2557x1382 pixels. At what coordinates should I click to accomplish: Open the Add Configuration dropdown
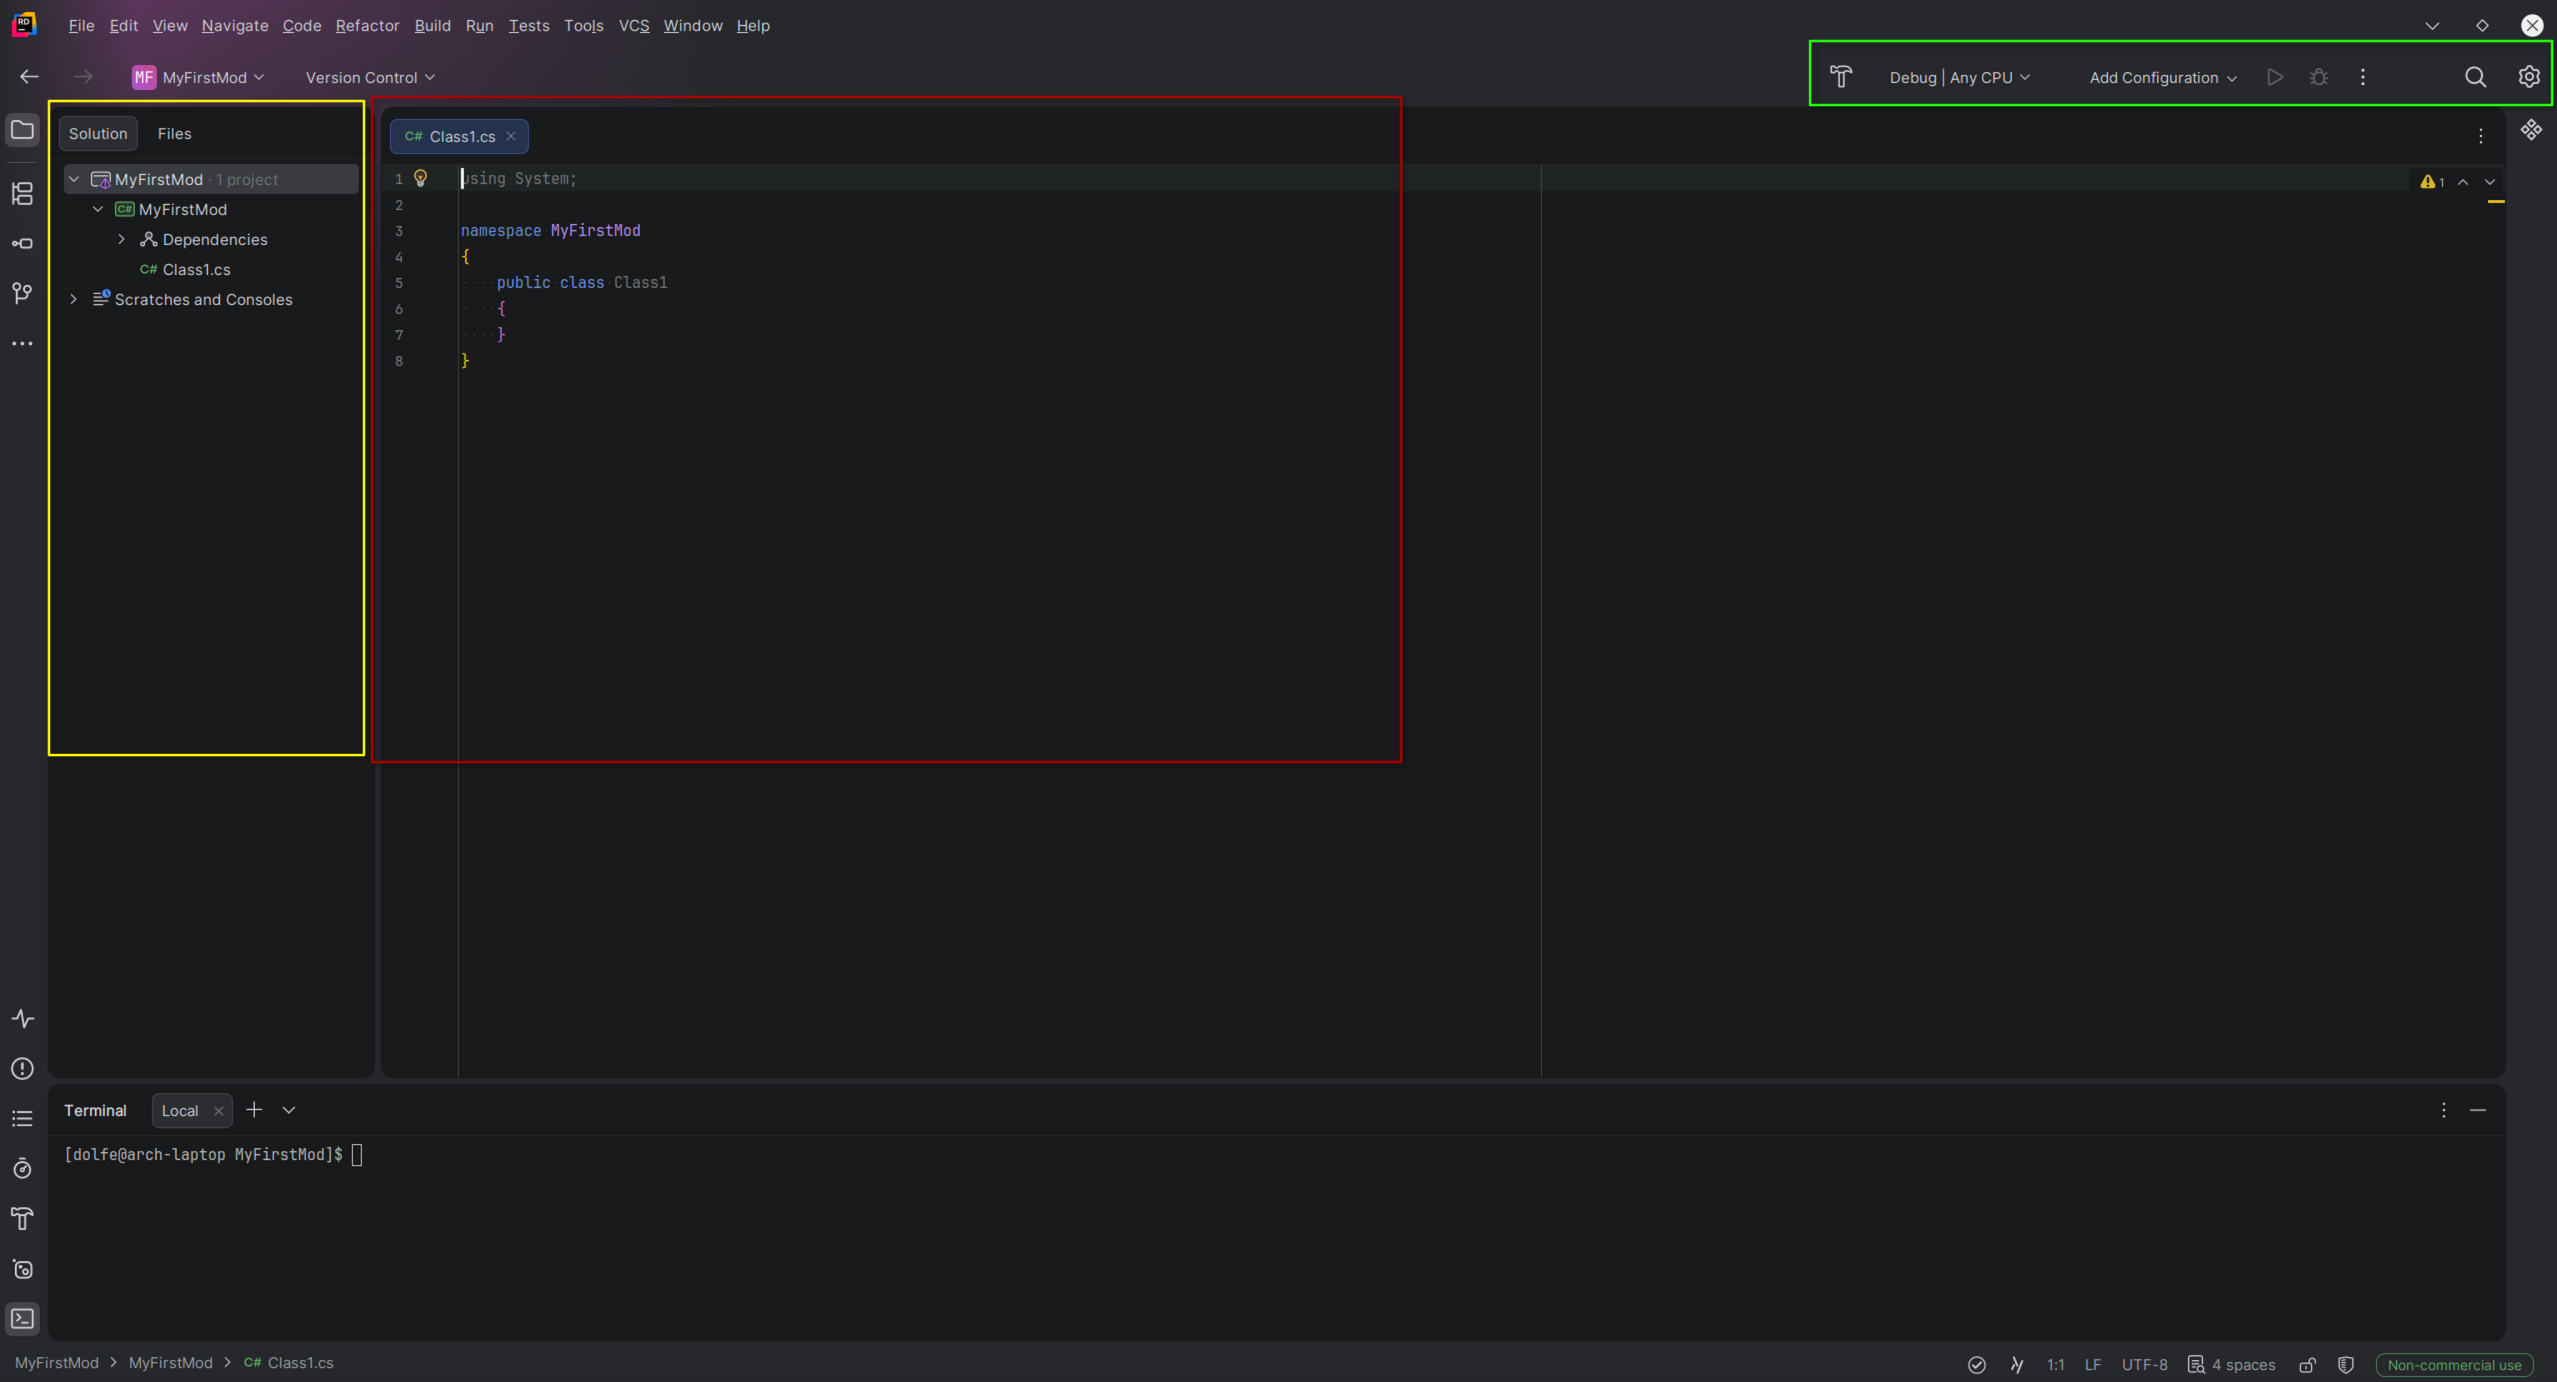(x=2162, y=77)
